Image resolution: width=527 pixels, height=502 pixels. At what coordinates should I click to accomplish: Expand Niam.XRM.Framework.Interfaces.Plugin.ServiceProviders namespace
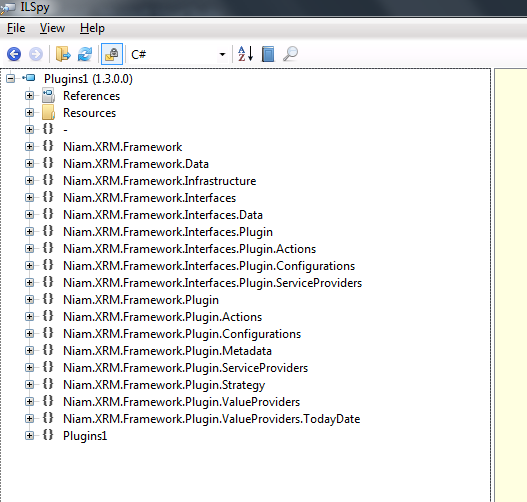click(30, 283)
